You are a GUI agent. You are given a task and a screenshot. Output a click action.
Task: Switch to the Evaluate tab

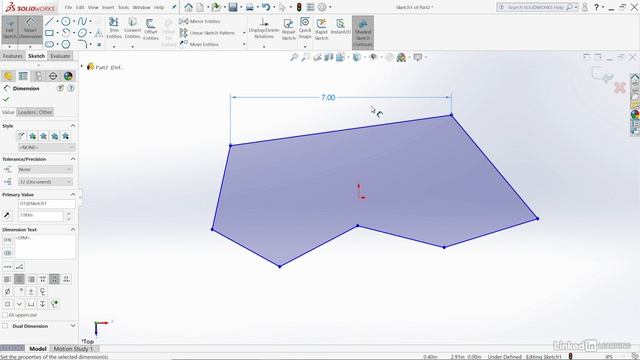[x=60, y=56]
